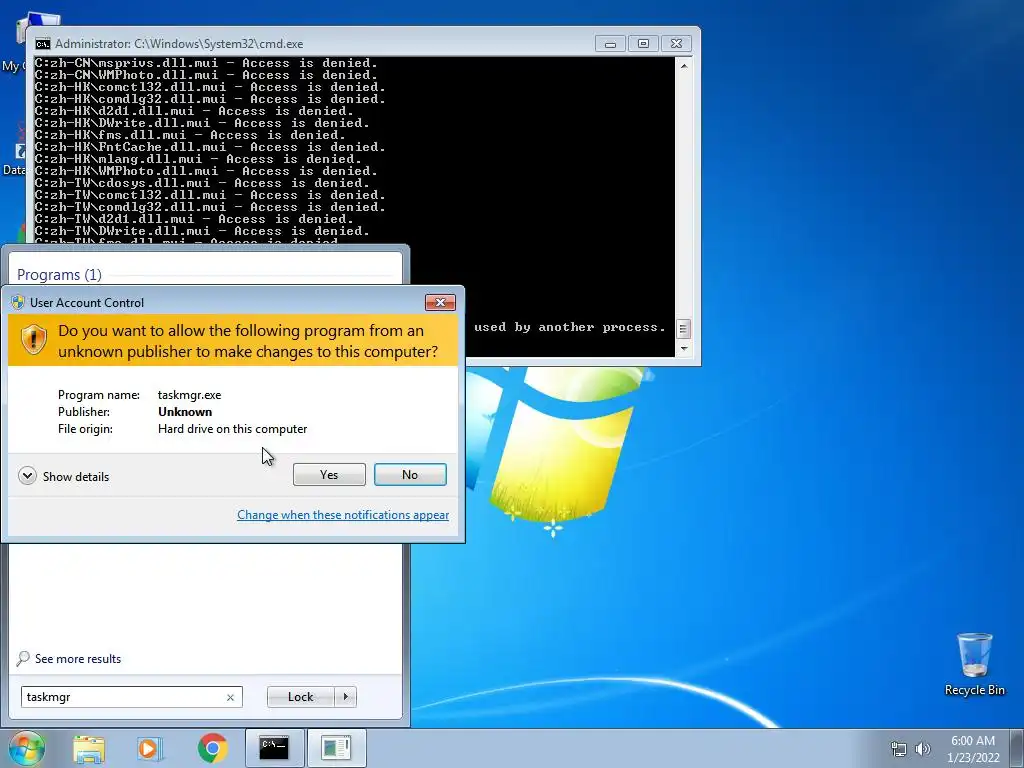Click Yes in User Account Control
Image resolution: width=1024 pixels, height=768 pixels.
pos(329,475)
